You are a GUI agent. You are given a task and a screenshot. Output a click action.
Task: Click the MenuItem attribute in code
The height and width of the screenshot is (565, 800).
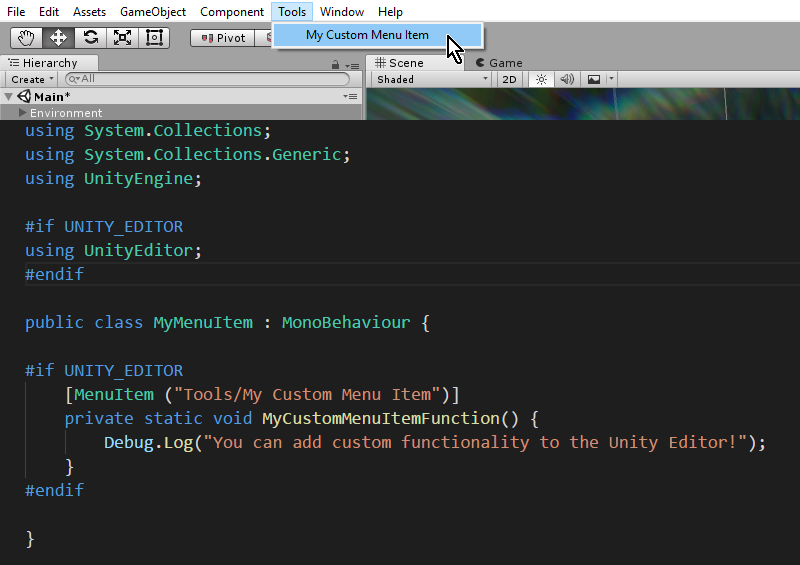coord(114,395)
